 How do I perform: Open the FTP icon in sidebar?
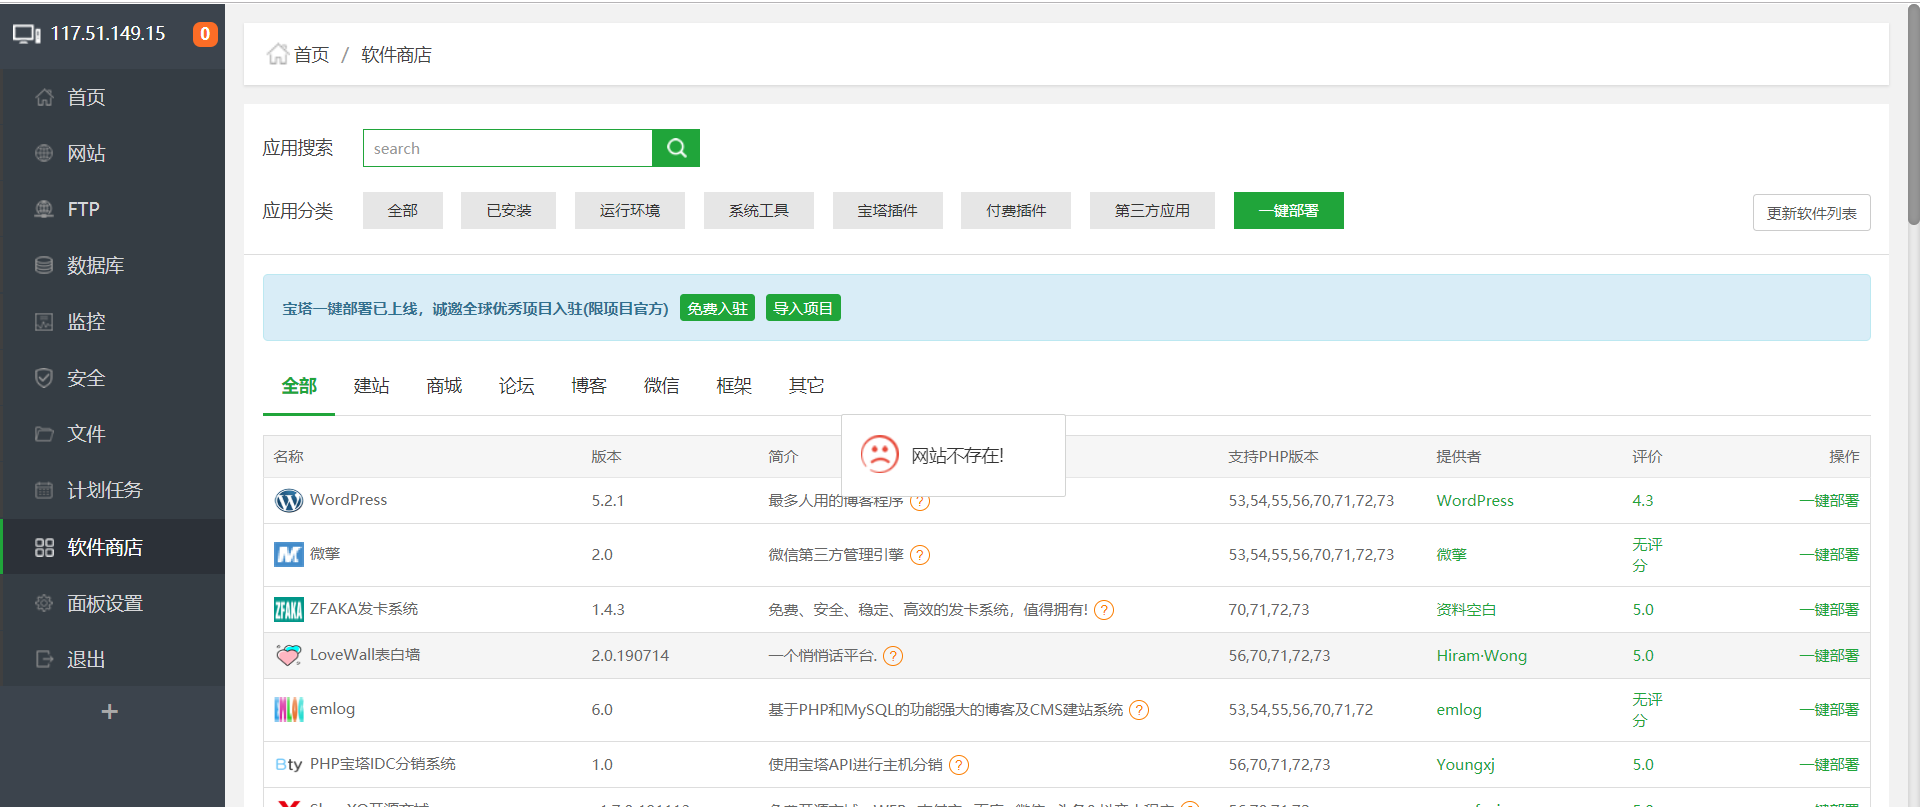pyautogui.click(x=44, y=209)
